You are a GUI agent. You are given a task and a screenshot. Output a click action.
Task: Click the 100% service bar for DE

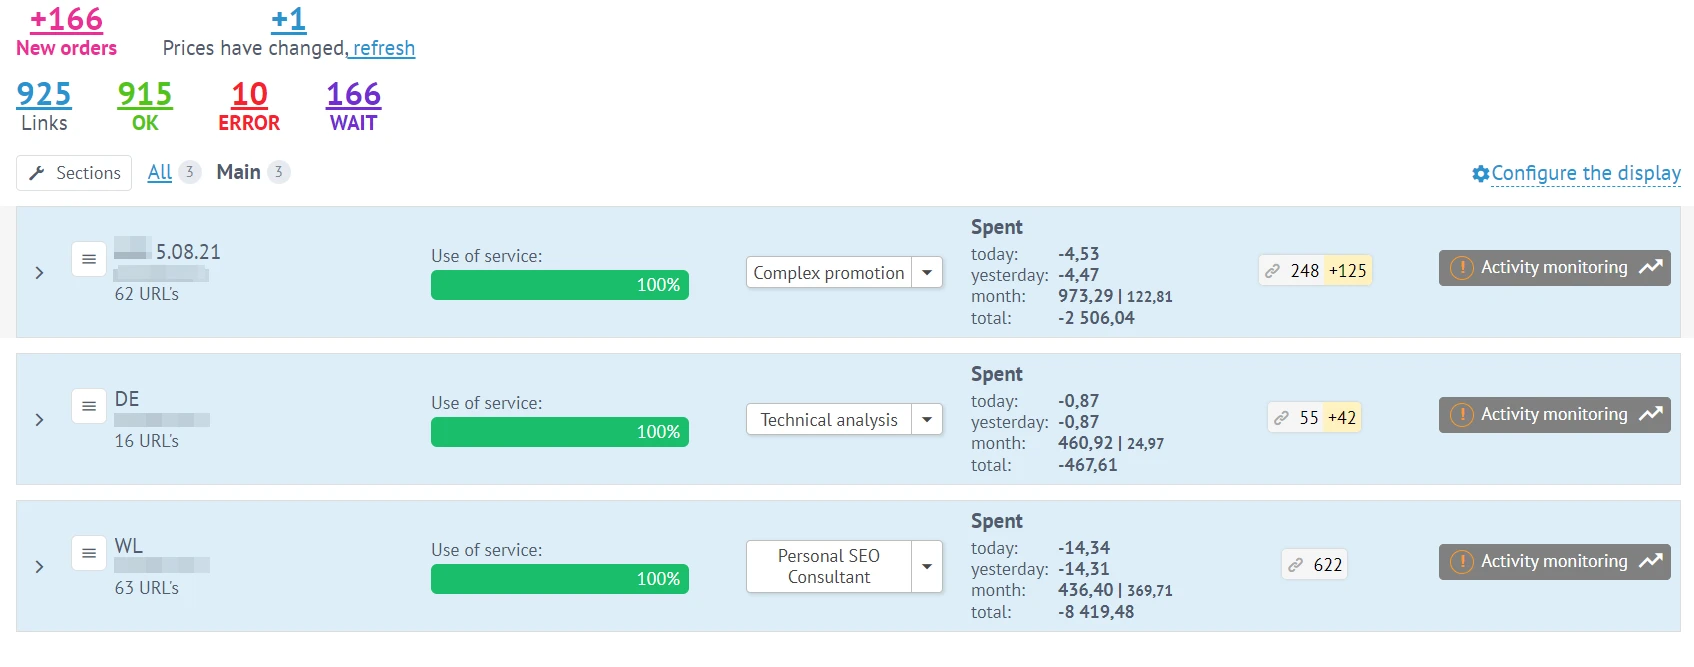point(559,432)
